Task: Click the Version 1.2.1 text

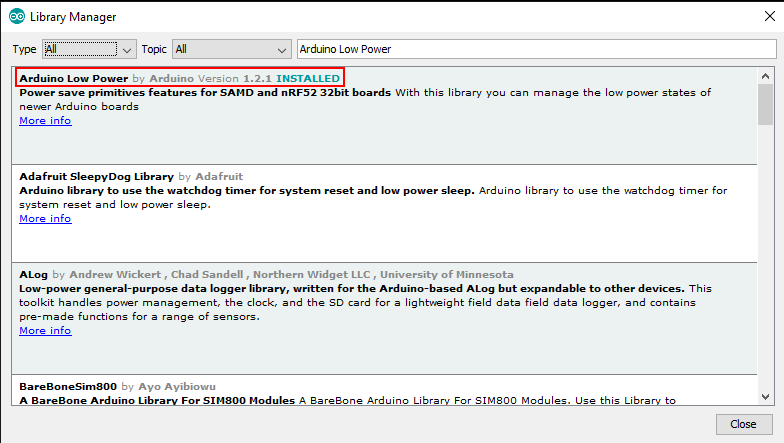Action: tap(234, 78)
